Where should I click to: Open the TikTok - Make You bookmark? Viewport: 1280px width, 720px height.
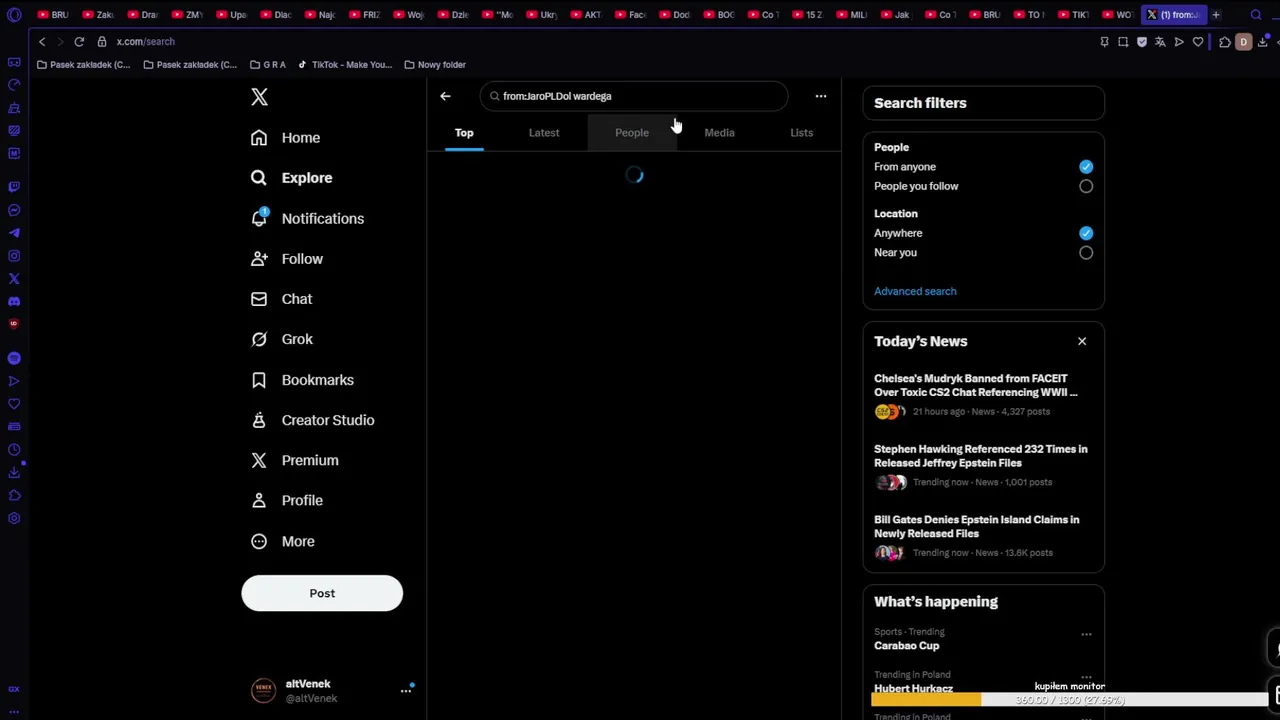345,65
